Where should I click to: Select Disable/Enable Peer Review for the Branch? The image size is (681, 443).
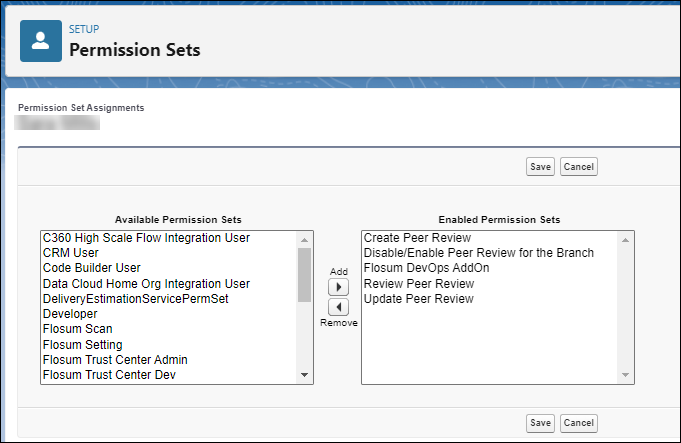coord(479,253)
